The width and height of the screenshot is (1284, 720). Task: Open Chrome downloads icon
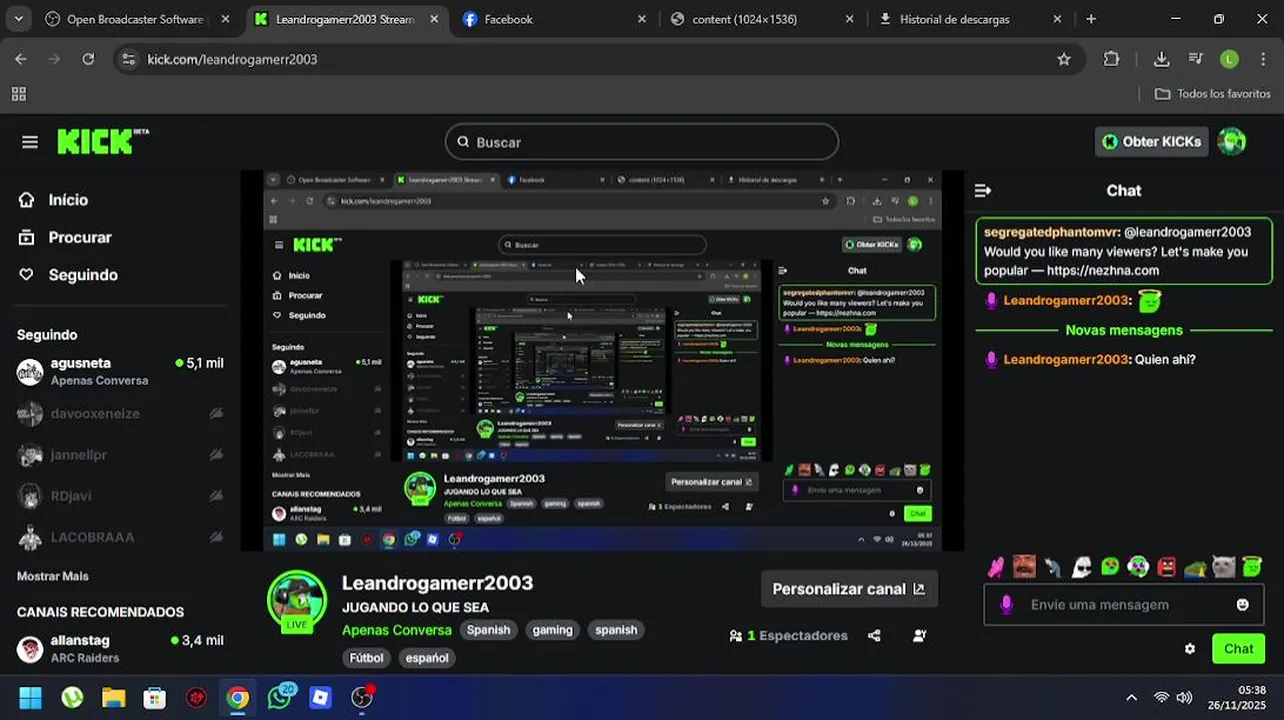click(1161, 59)
